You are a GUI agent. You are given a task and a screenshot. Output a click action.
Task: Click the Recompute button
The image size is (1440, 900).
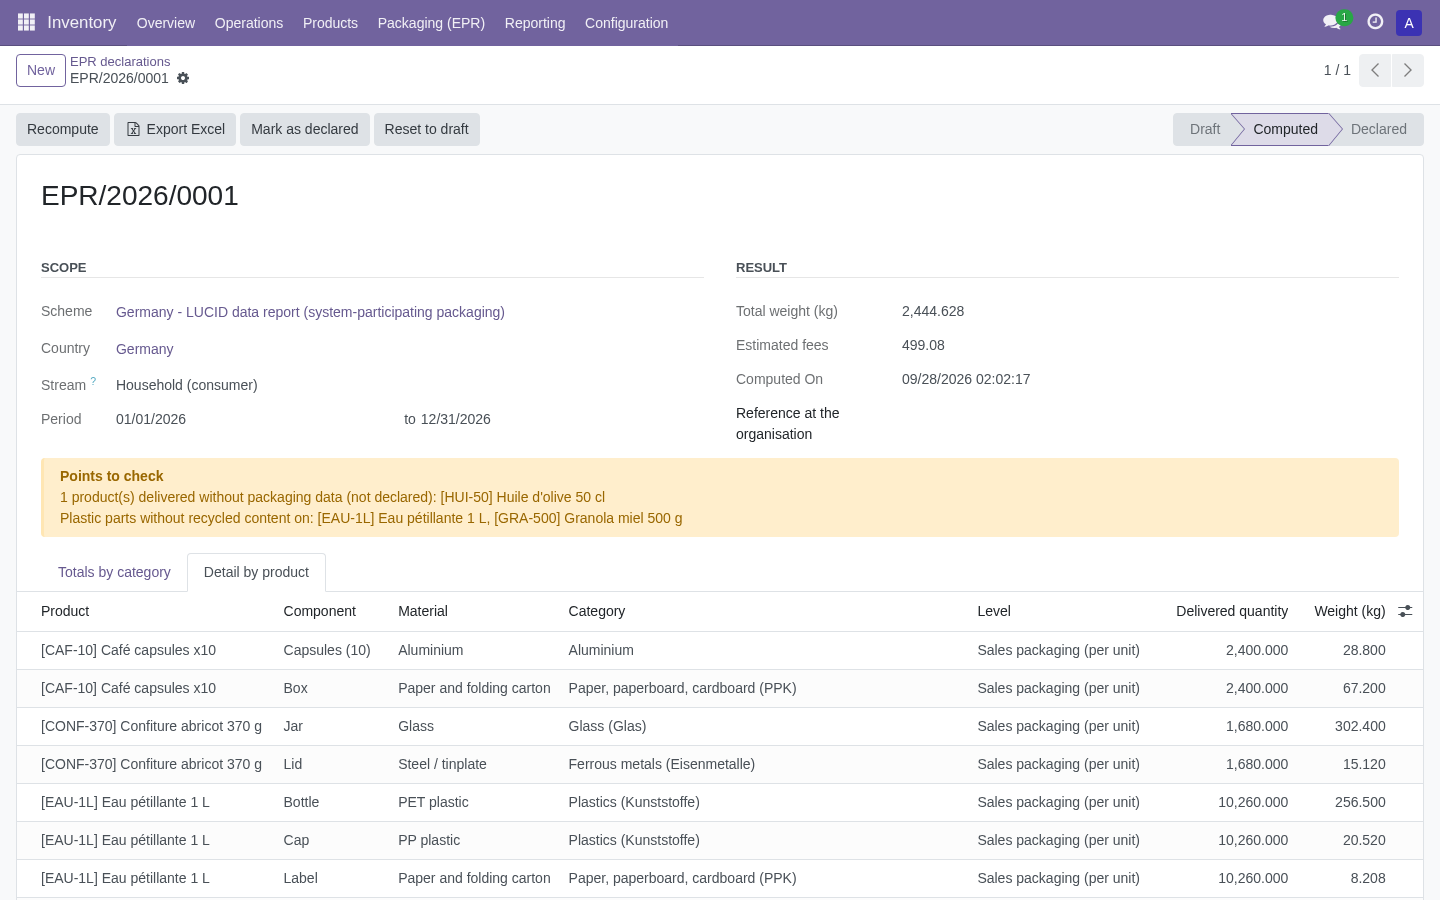pyautogui.click(x=63, y=129)
